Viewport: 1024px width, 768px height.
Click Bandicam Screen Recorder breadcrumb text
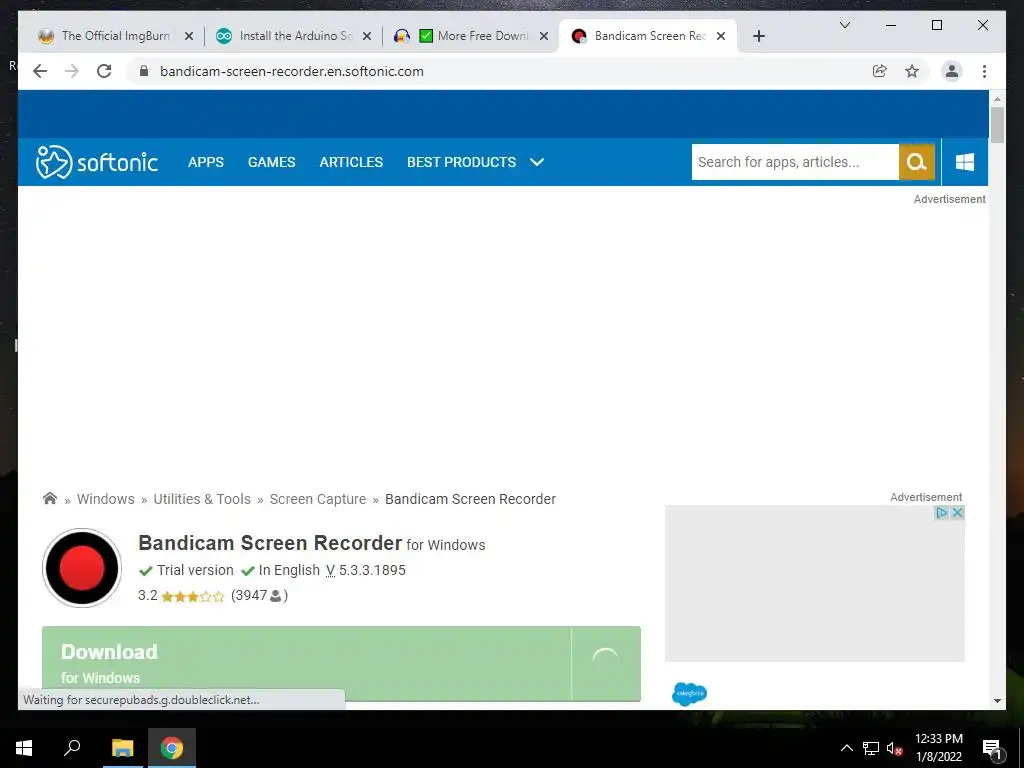pos(470,499)
